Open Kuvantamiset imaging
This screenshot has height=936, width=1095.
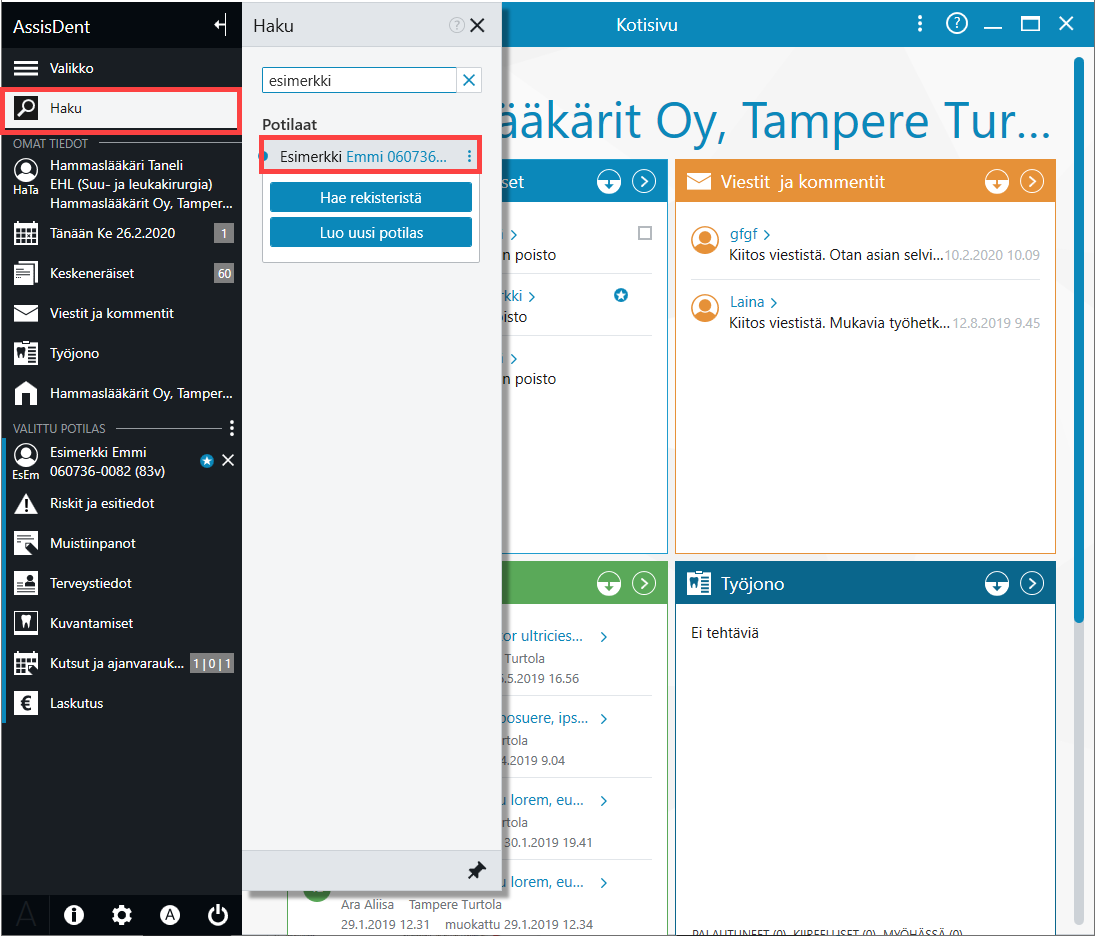121,623
